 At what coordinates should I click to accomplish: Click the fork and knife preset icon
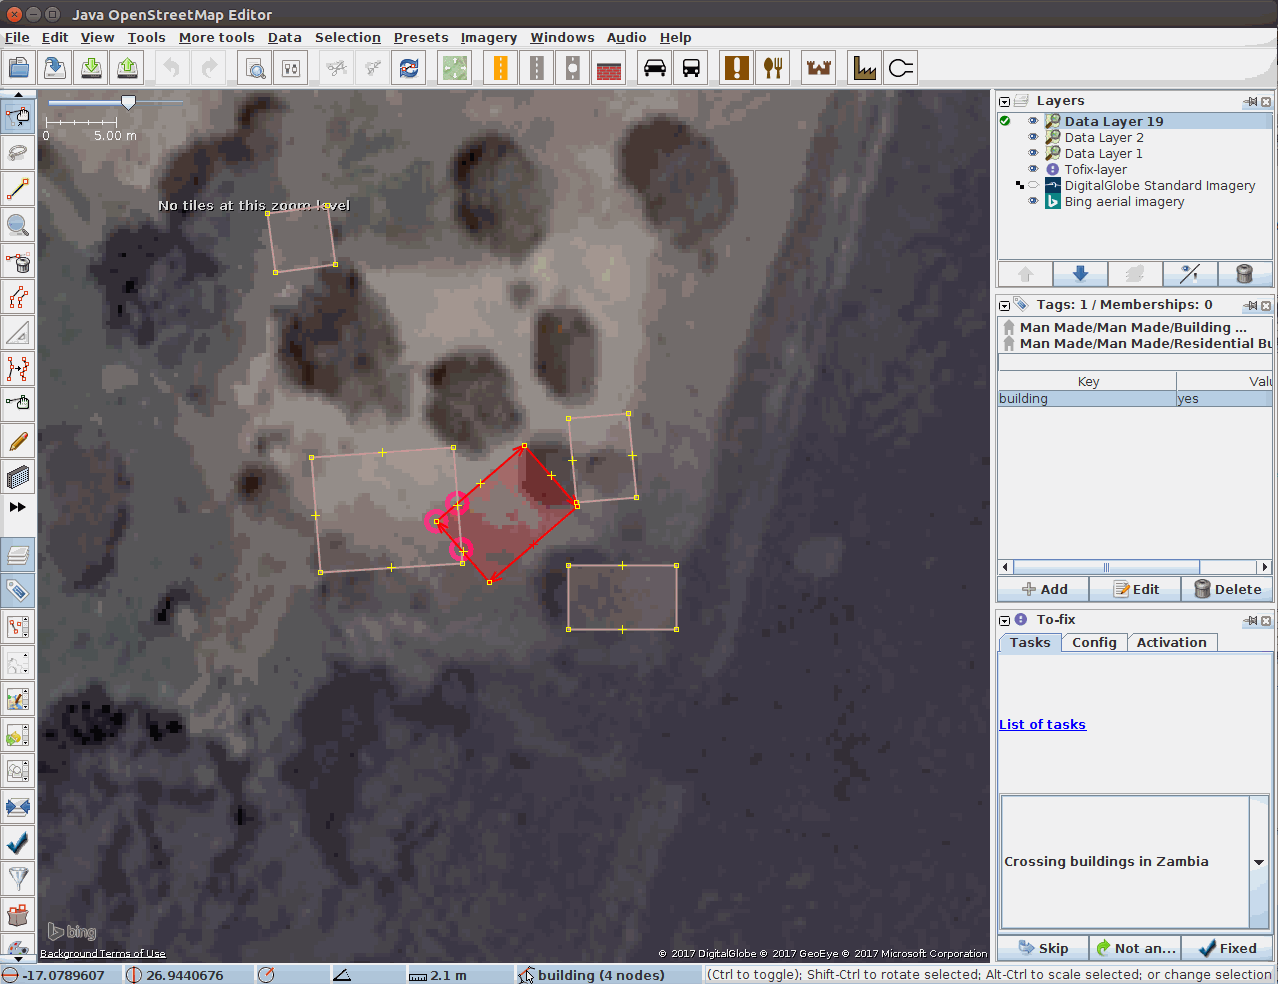click(x=773, y=68)
